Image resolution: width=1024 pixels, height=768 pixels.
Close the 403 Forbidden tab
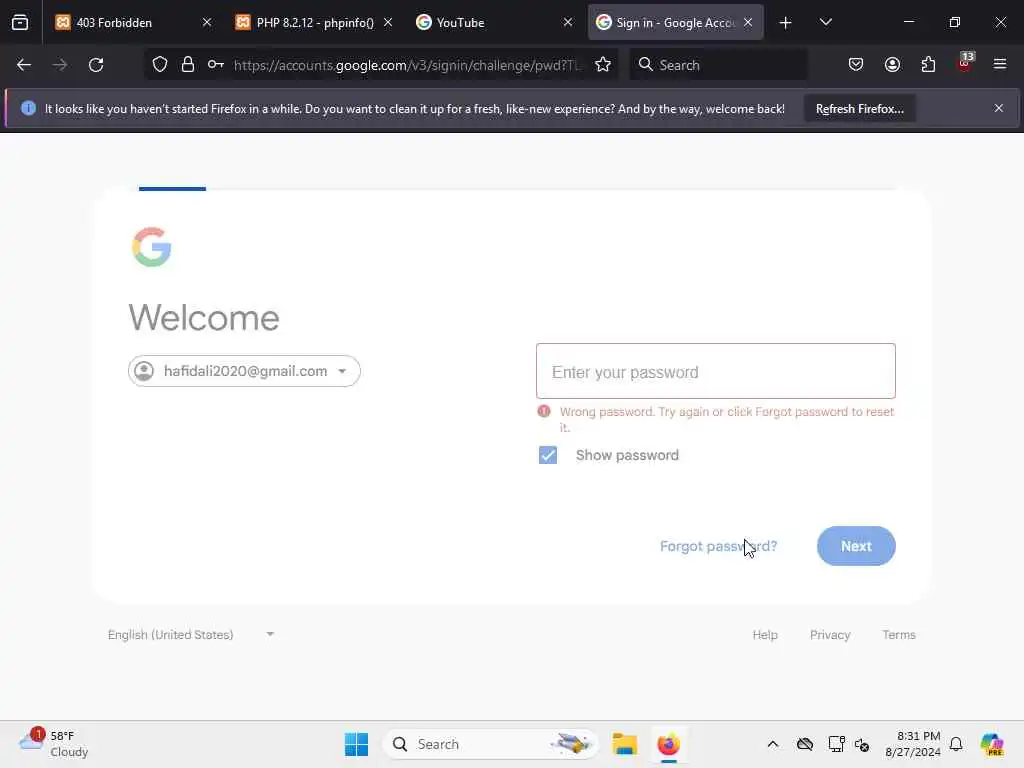[x=207, y=22]
